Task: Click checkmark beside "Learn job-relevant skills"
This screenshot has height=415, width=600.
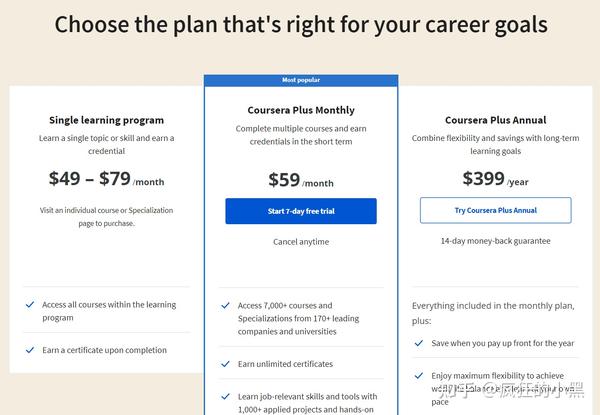Action: click(x=226, y=397)
